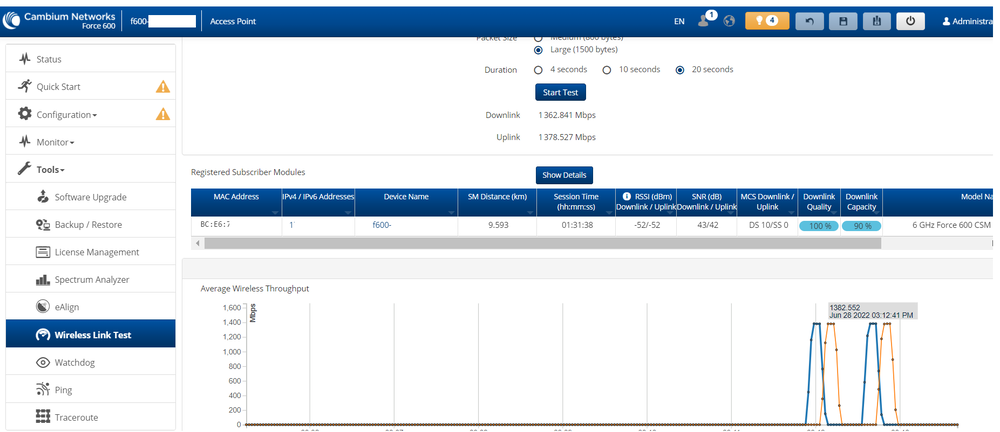The width and height of the screenshot is (1000, 432).
Task: Click the Show Details button
Action: click(565, 175)
